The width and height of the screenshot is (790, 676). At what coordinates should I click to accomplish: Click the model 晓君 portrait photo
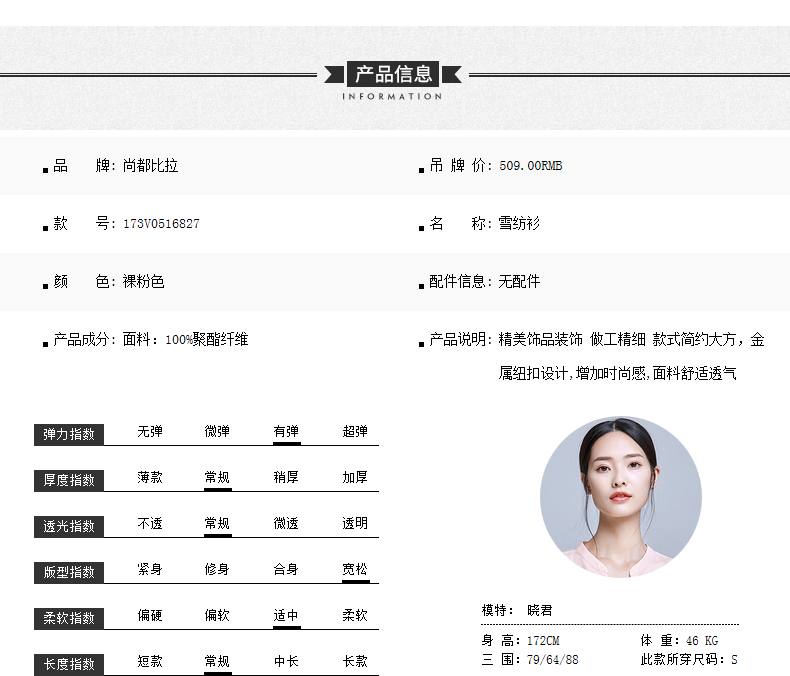620,497
